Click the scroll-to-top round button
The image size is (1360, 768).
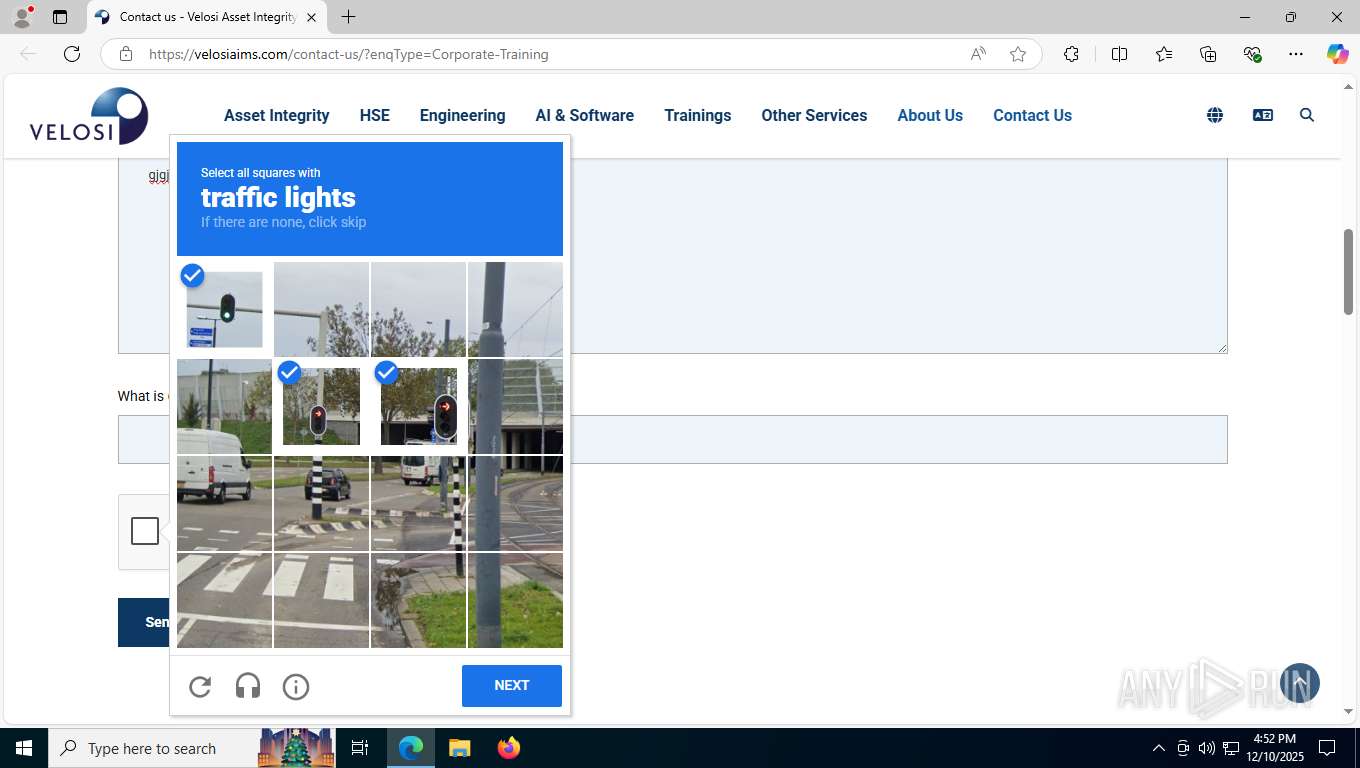1300,683
